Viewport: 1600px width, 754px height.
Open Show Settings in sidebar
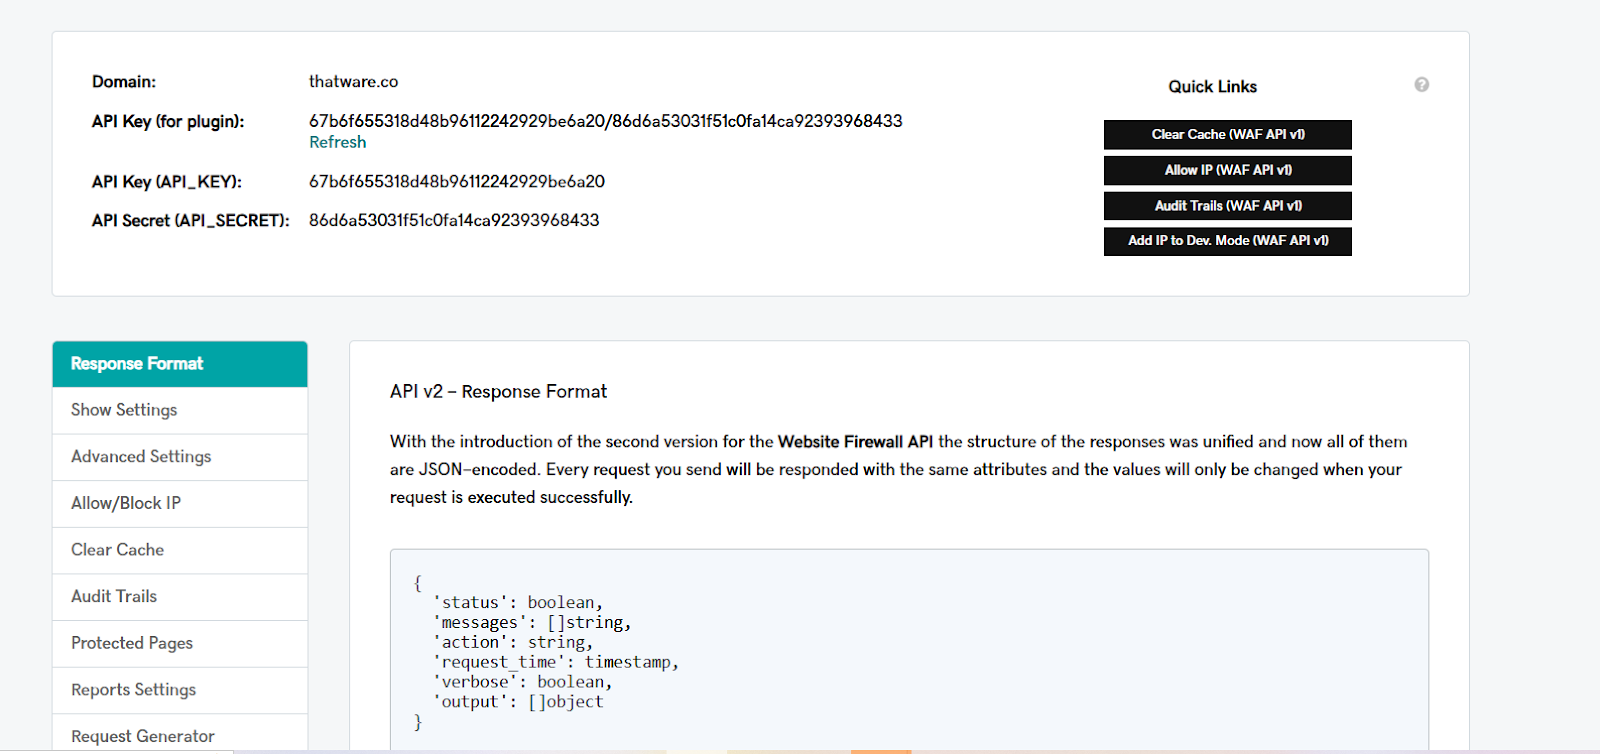click(x=180, y=410)
